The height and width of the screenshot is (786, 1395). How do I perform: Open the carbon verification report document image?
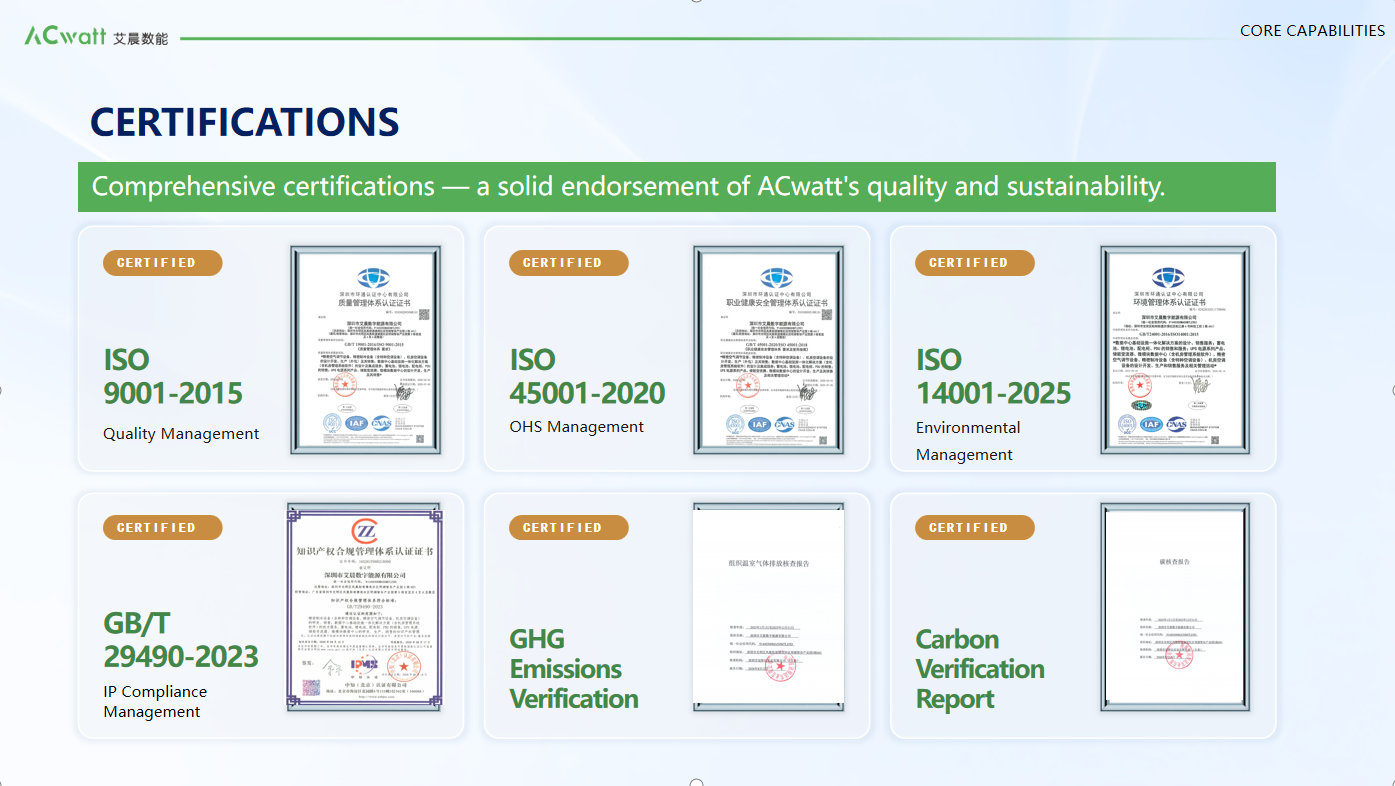coord(1176,607)
